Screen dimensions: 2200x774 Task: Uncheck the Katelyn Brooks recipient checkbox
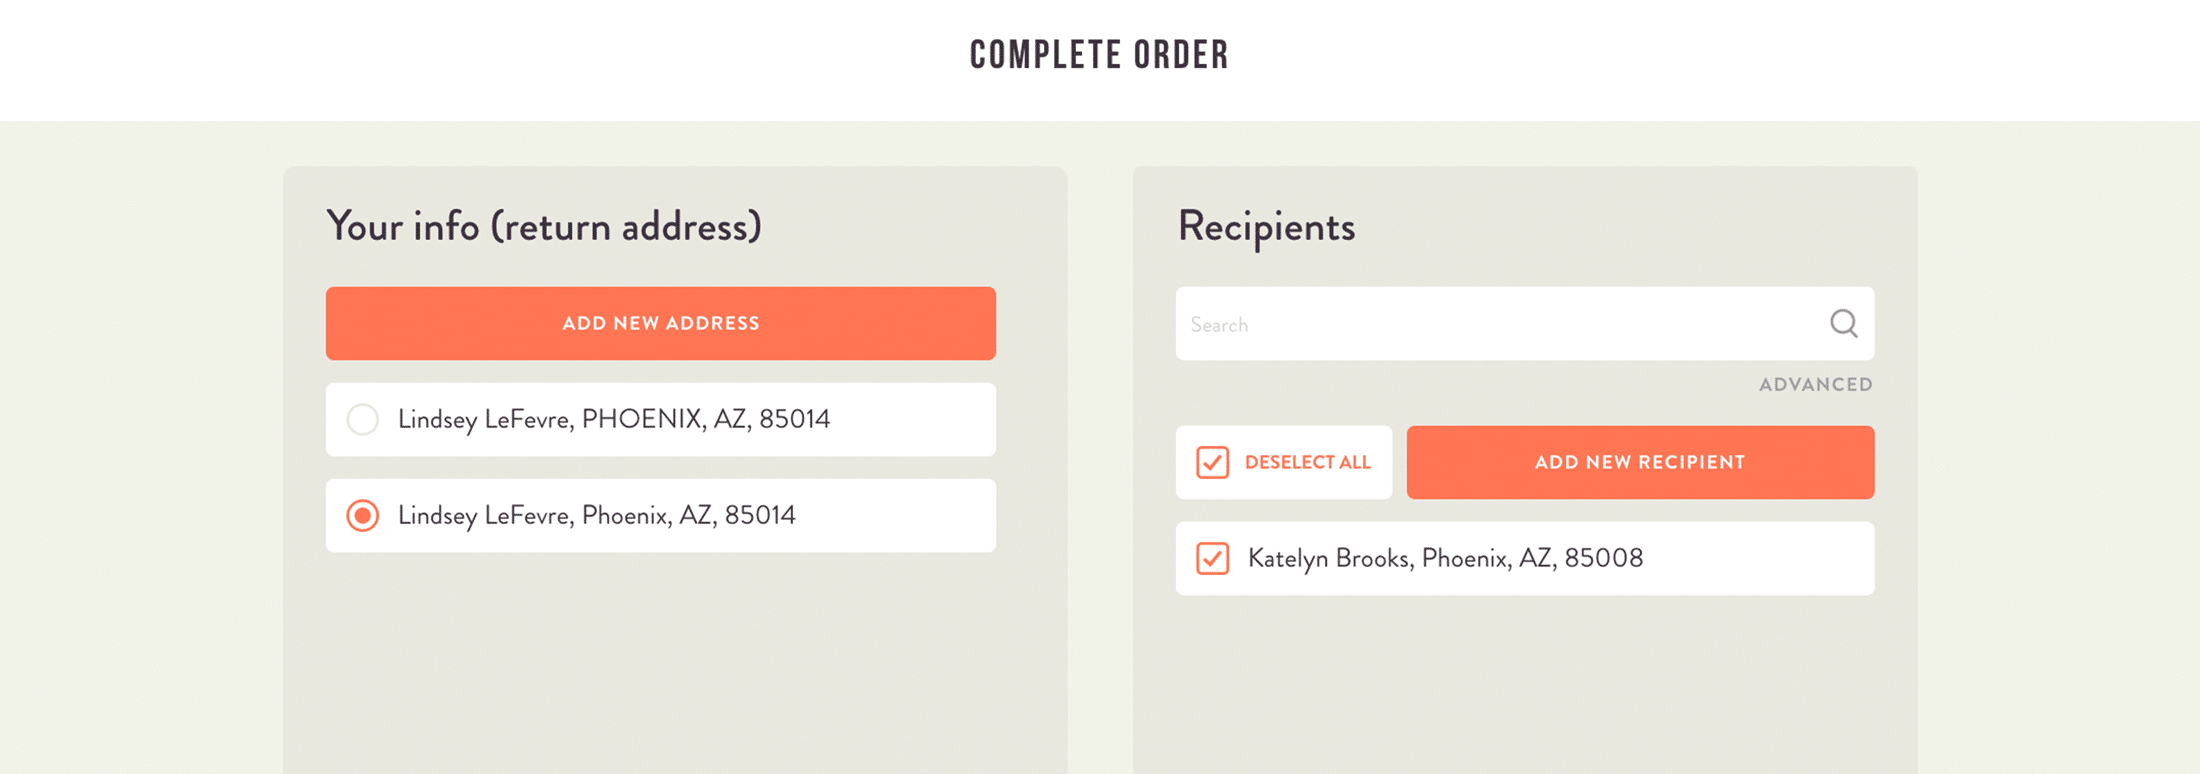tap(1212, 558)
